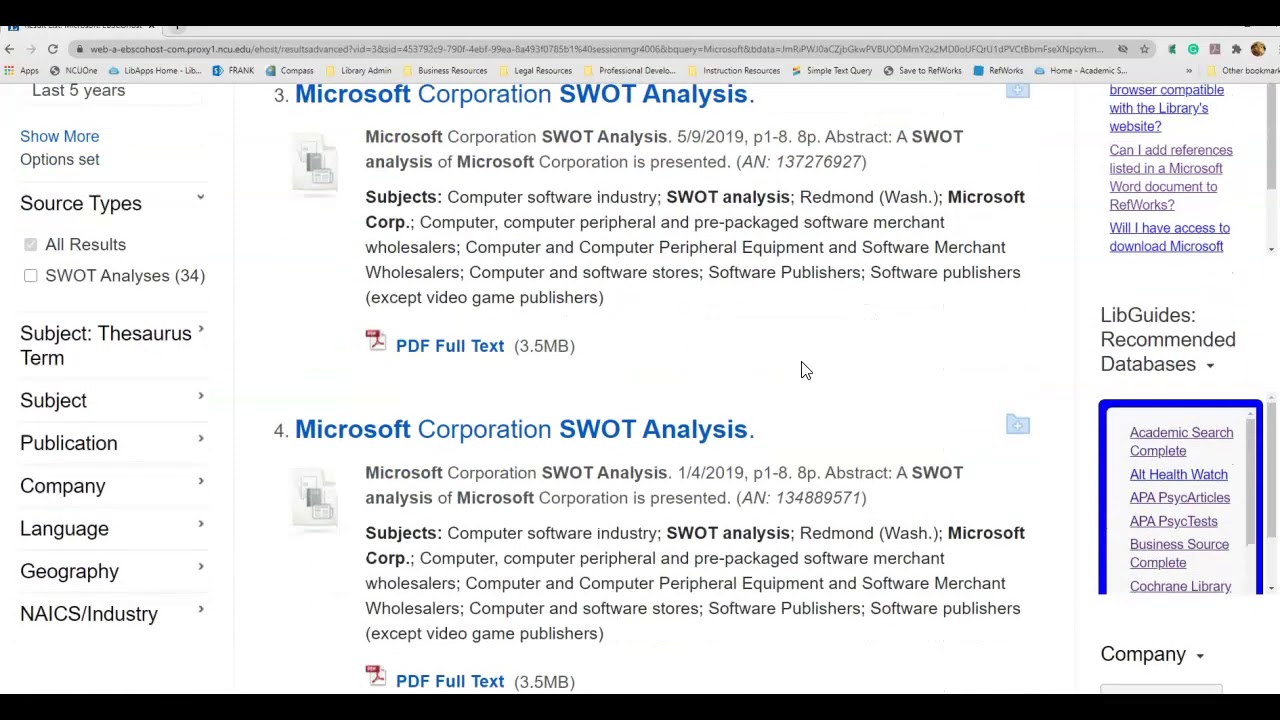This screenshot has height=720, width=1280.
Task: Toggle the All Results checkbox
Action: [x=31, y=245]
